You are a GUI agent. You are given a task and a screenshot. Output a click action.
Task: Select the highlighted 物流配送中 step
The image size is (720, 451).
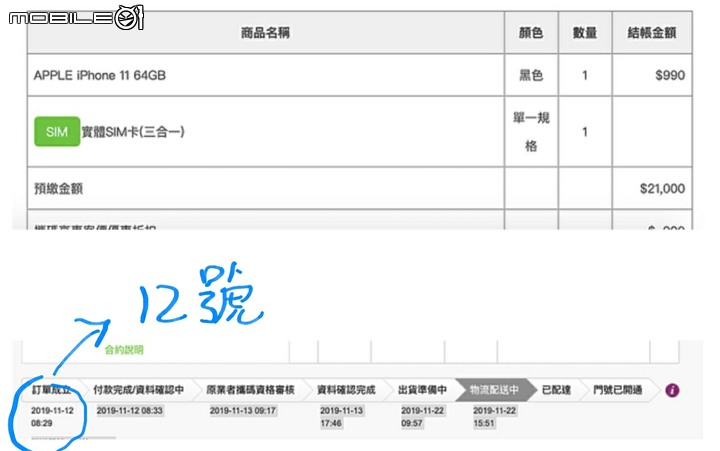tap(494, 390)
